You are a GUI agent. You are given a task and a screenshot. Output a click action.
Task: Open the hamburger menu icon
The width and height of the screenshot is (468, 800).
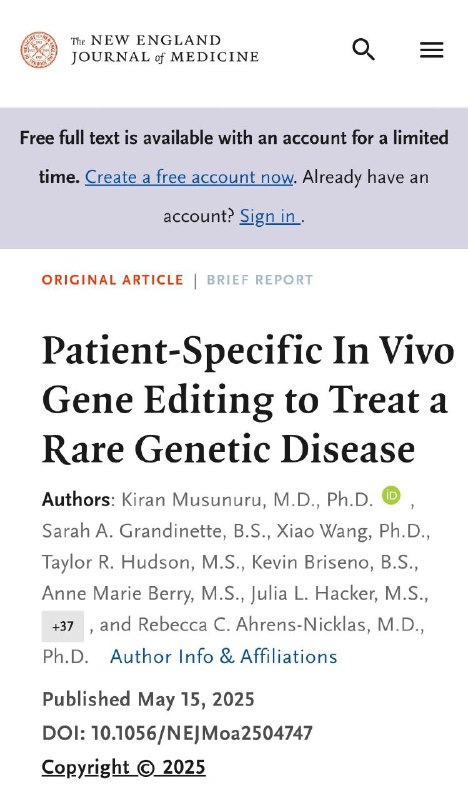431,50
